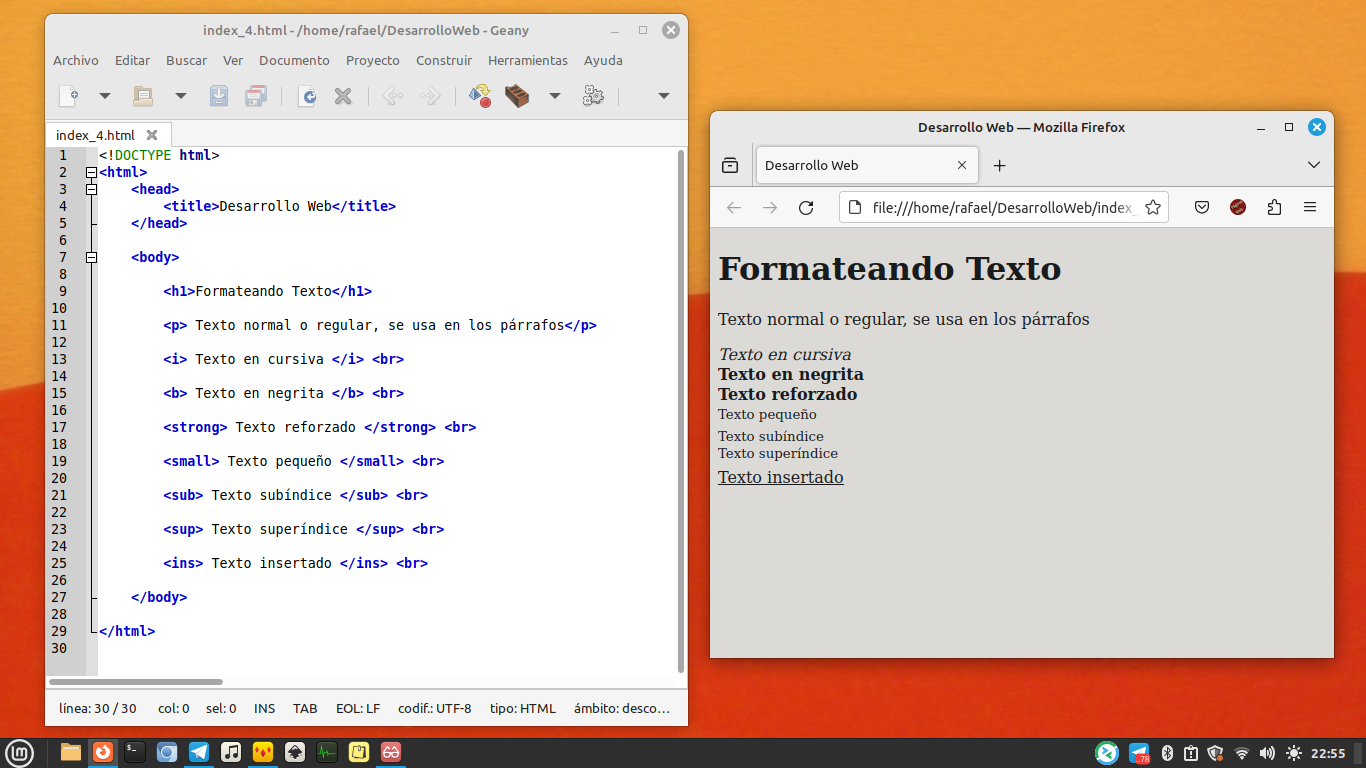
Task: Click the Compile icon in Geany toolbar
Action: (480, 96)
